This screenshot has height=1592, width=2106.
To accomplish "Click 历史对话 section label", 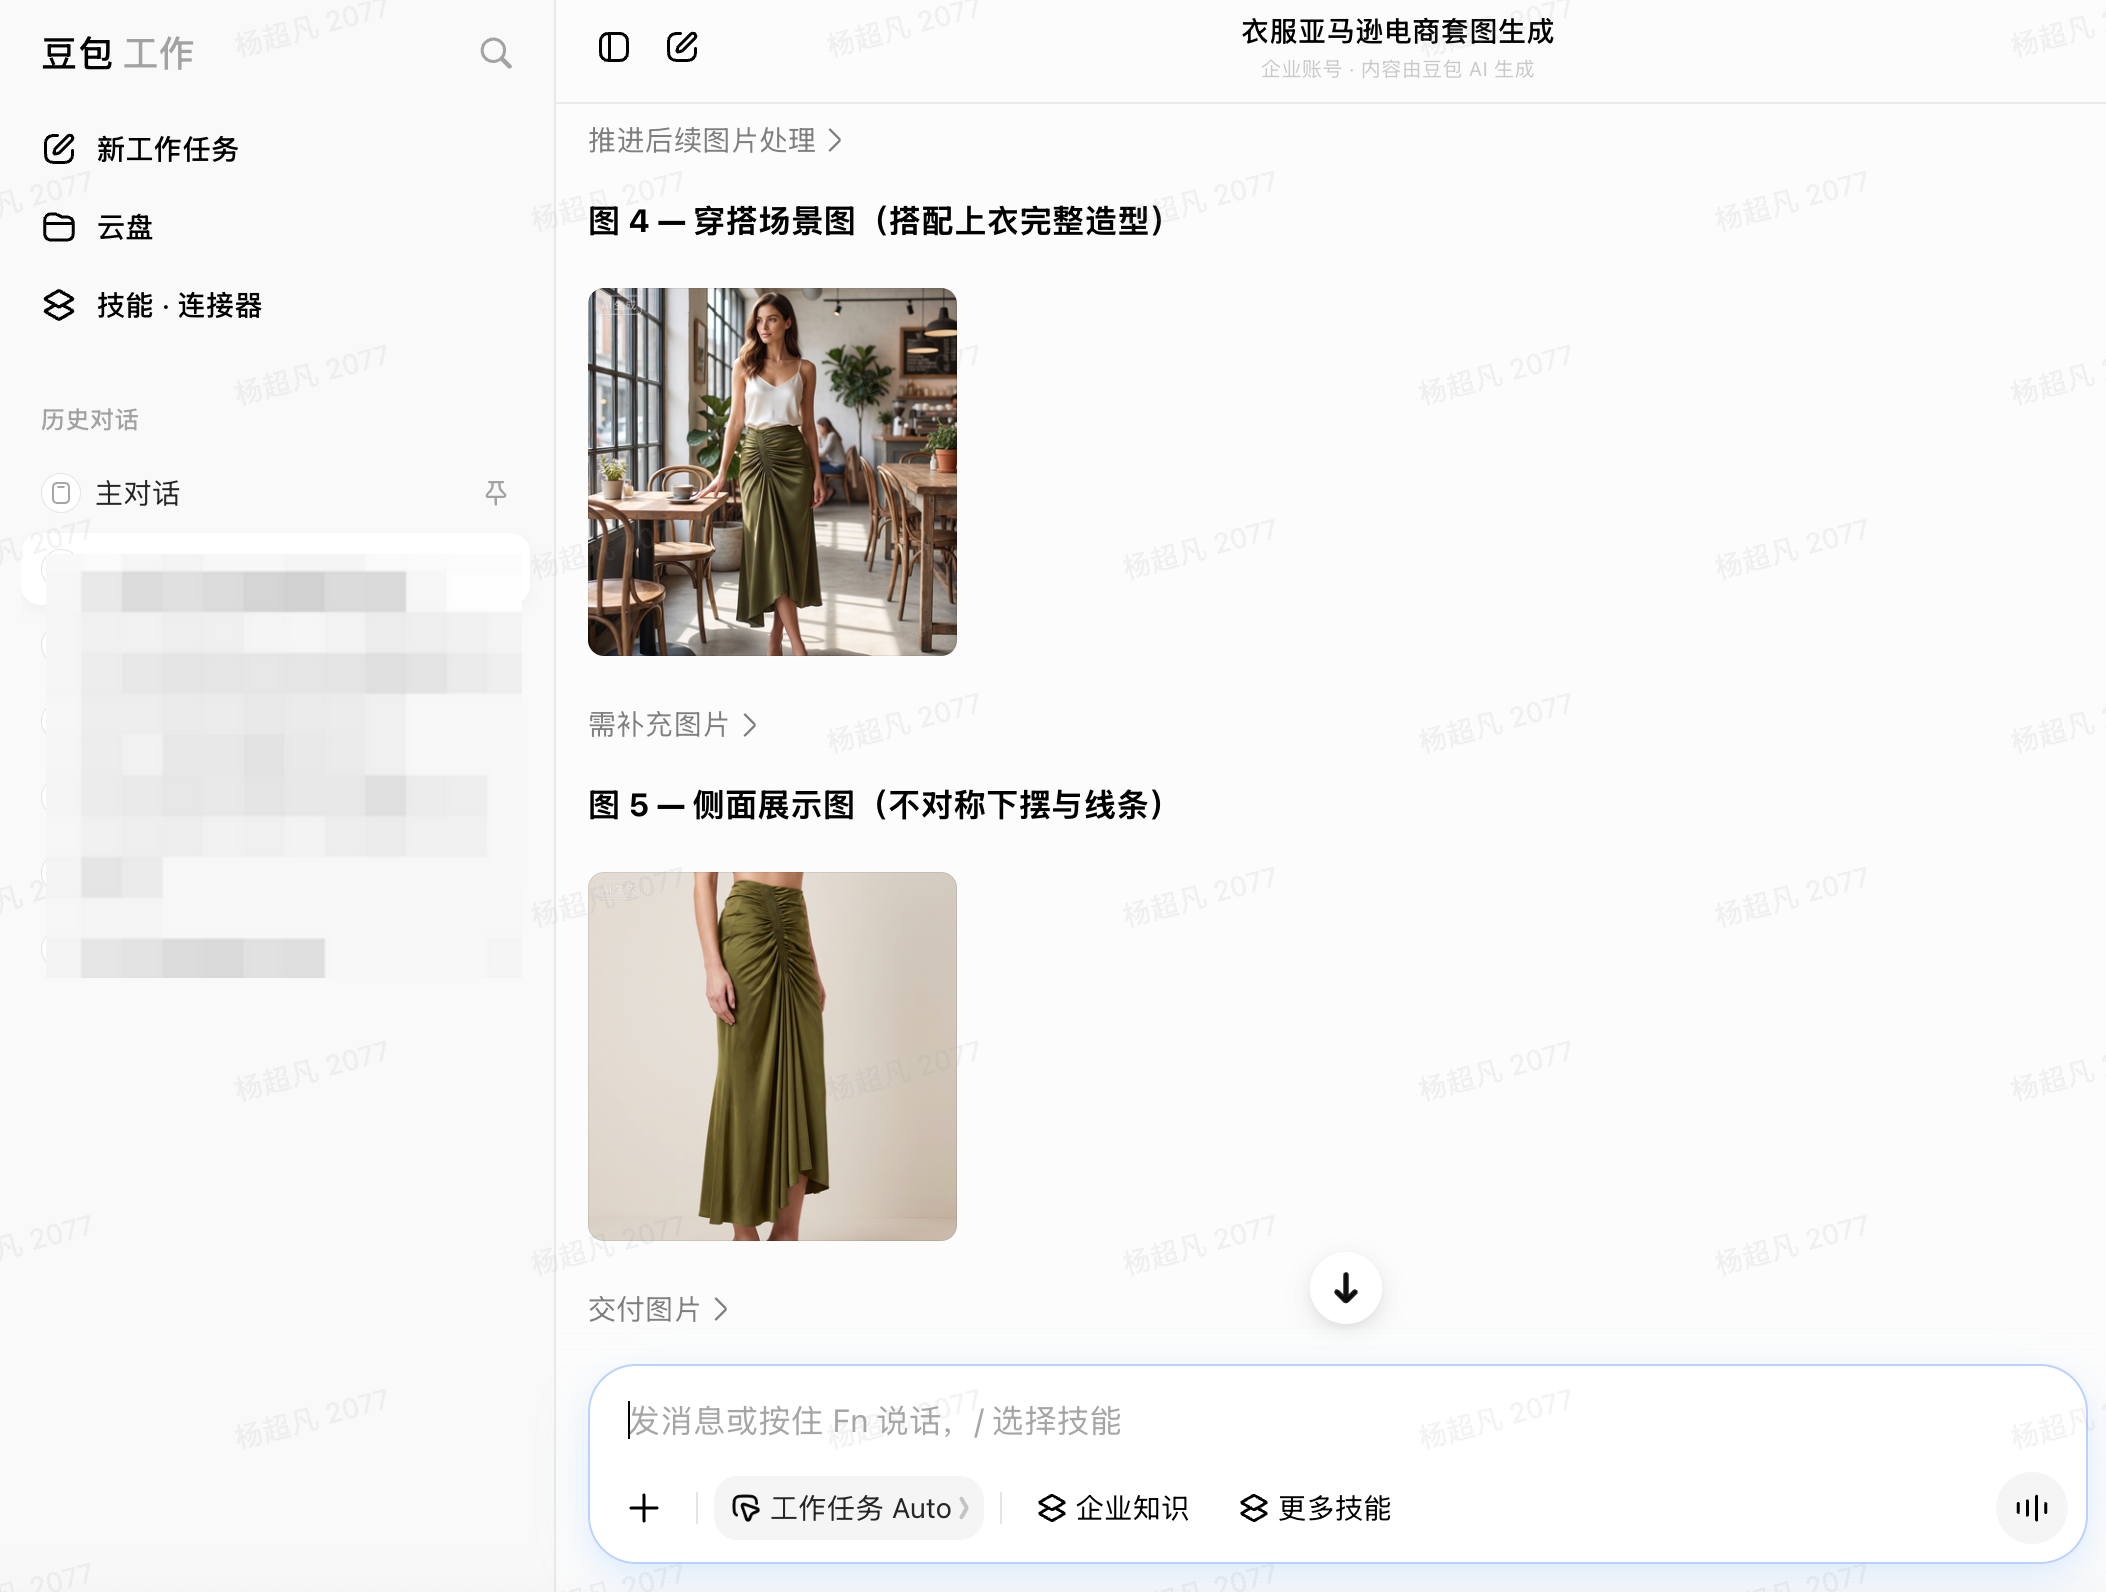I will [x=90, y=420].
